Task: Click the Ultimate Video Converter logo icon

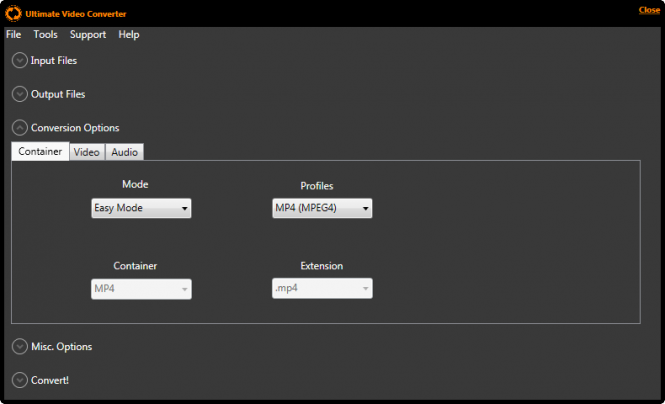Action: pos(13,14)
